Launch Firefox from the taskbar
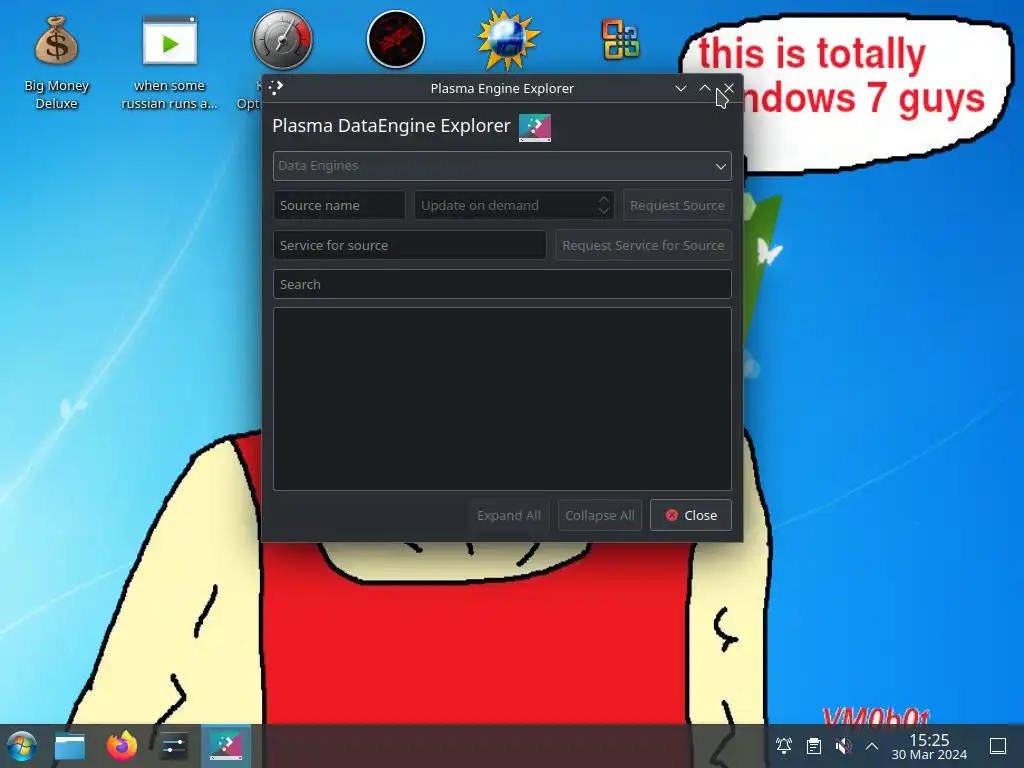1024x768 pixels. tap(122, 746)
